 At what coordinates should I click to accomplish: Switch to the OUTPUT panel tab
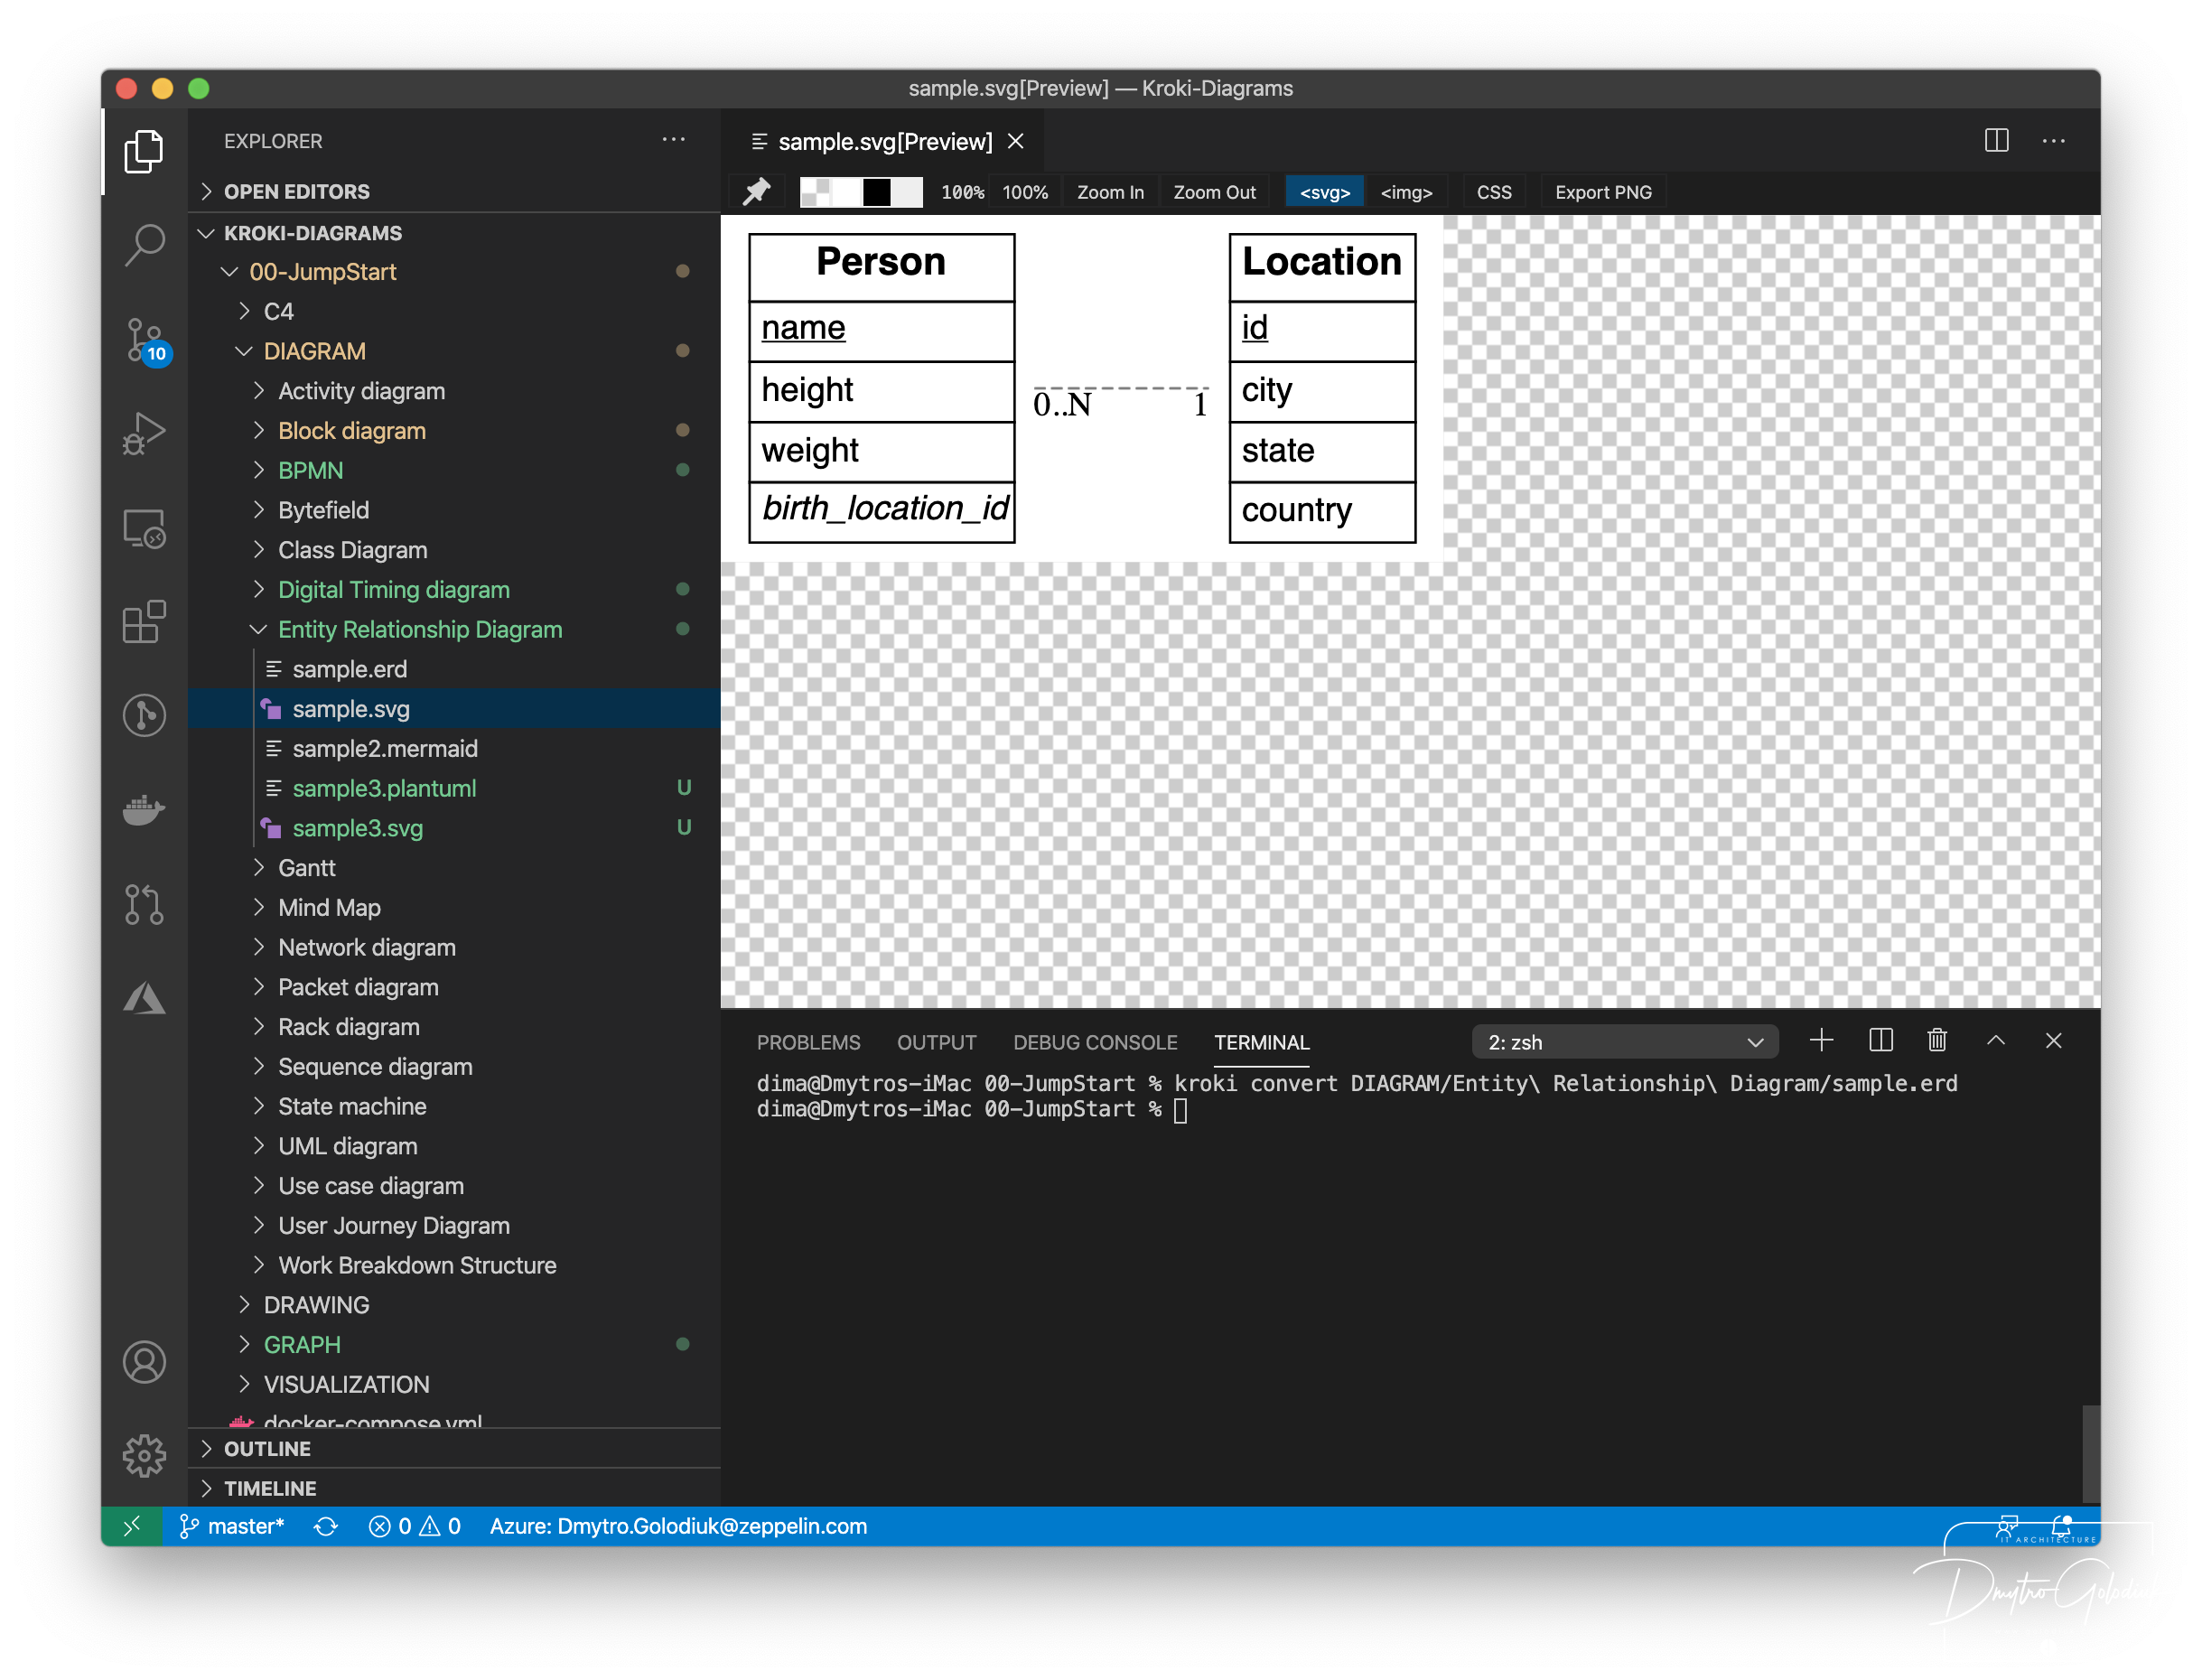[x=936, y=1042]
